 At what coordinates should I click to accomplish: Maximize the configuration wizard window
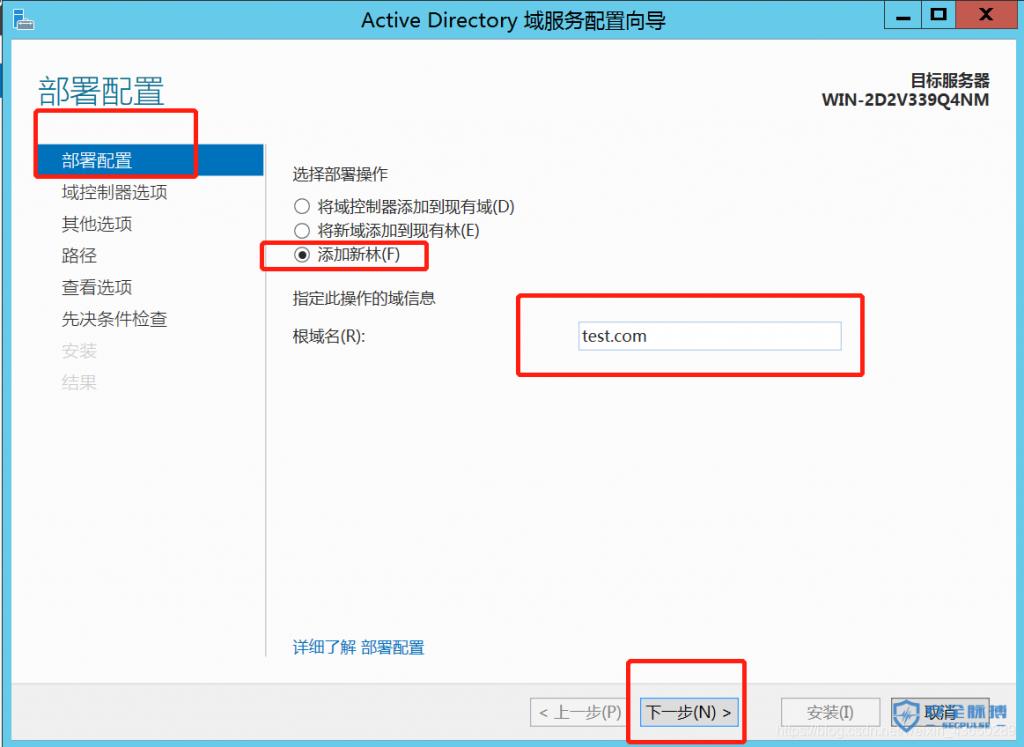[x=938, y=16]
